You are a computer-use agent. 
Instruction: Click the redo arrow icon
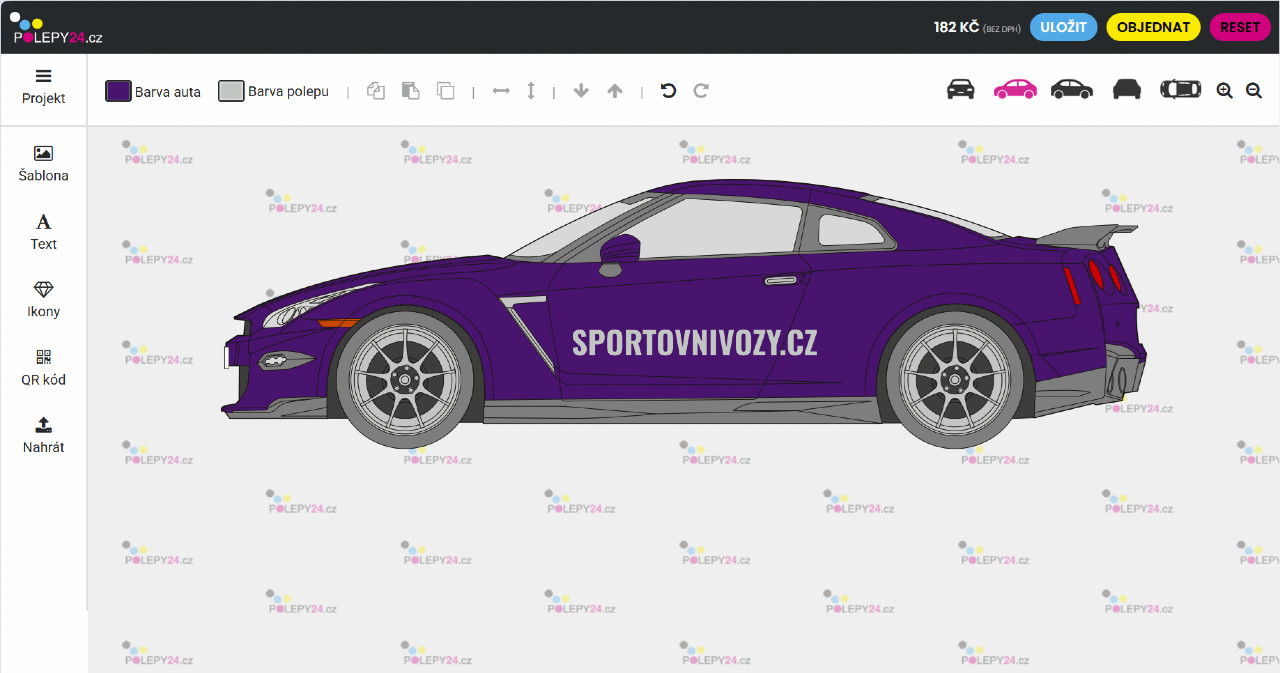click(x=701, y=91)
